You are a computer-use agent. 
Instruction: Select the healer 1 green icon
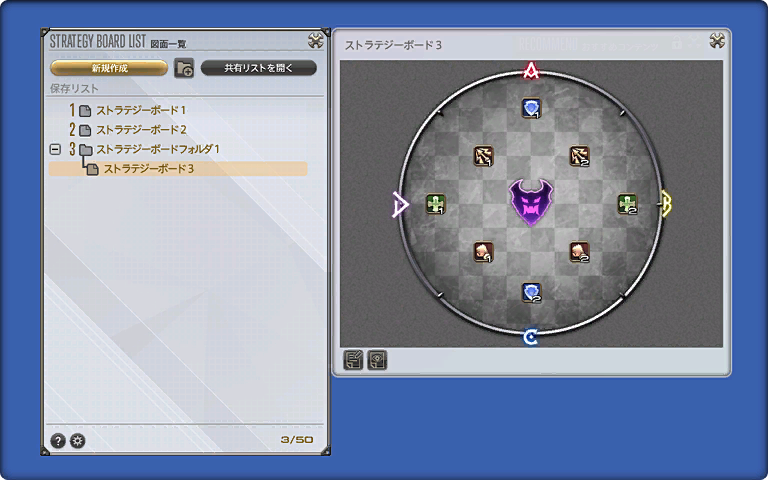tap(435, 204)
